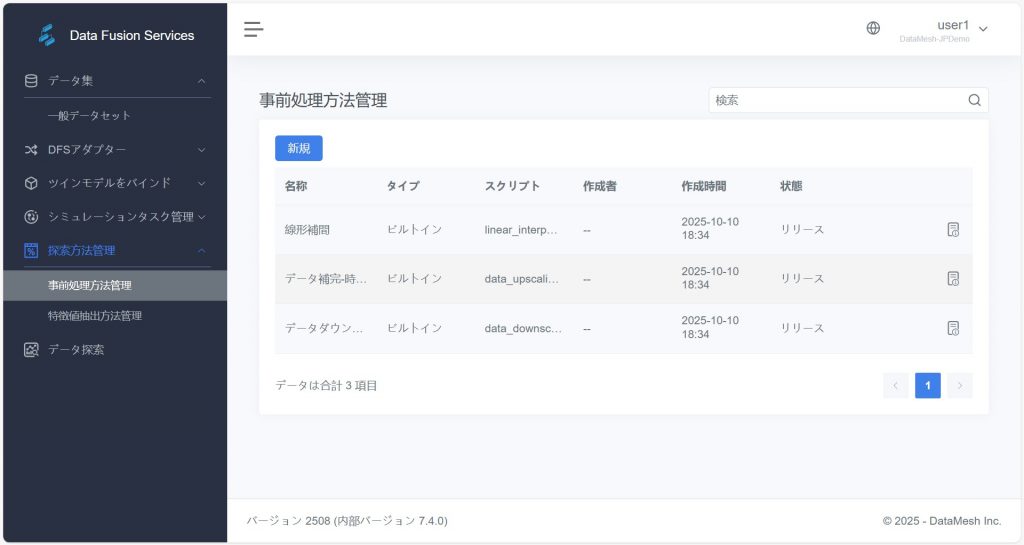Collapse the データ集 menu section
The height and width of the screenshot is (545, 1024).
[x=201, y=81]
